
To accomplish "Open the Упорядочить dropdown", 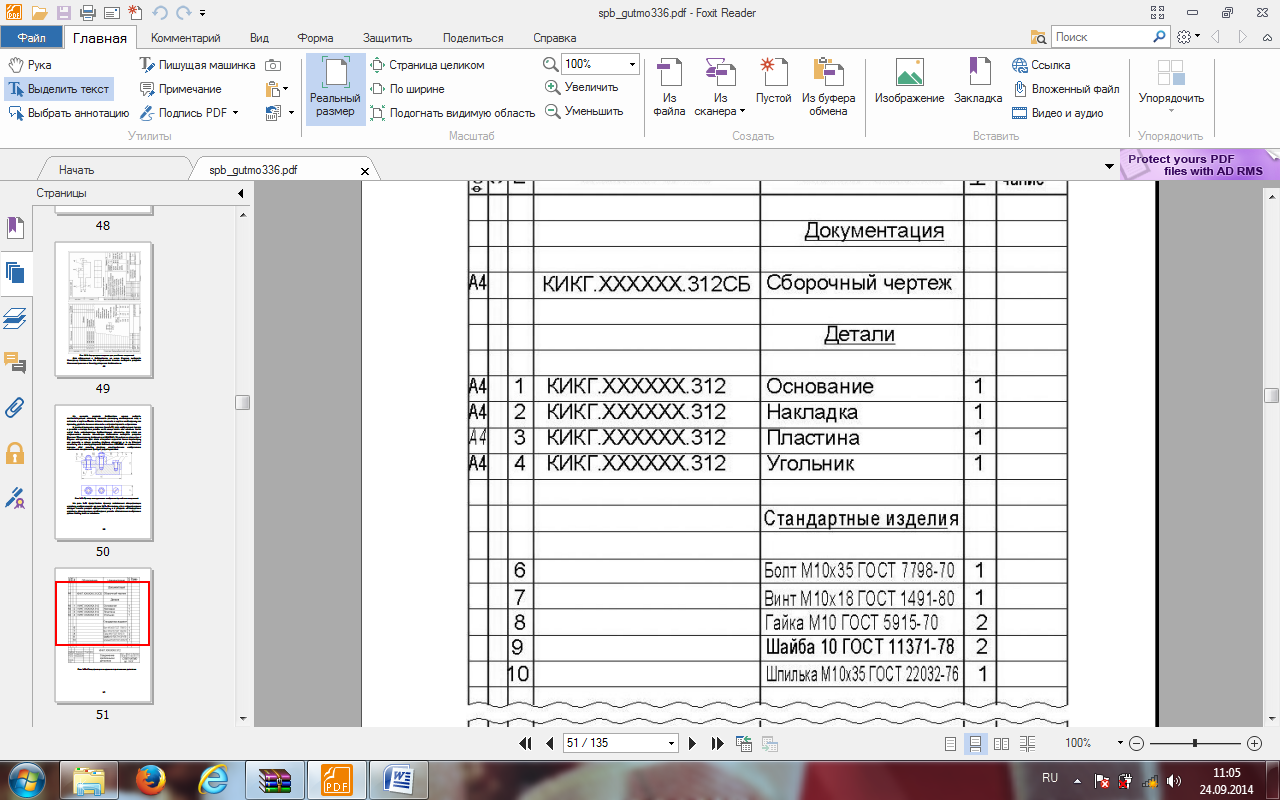I will point(1171,88).
